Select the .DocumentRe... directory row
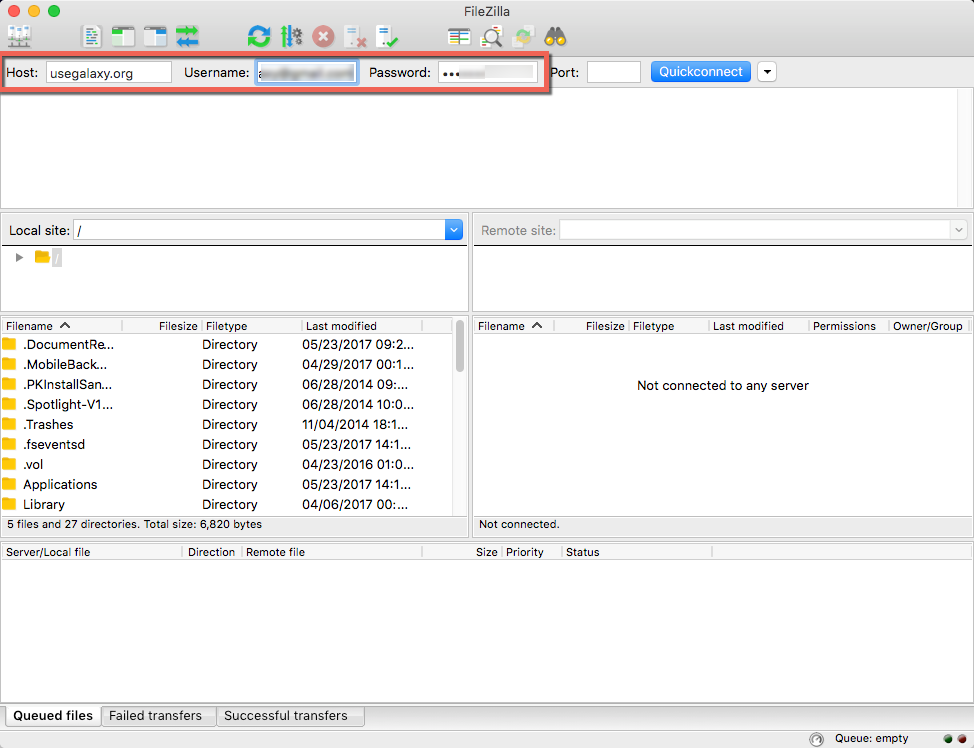This screenshot has height=748, width=974. 227,344
